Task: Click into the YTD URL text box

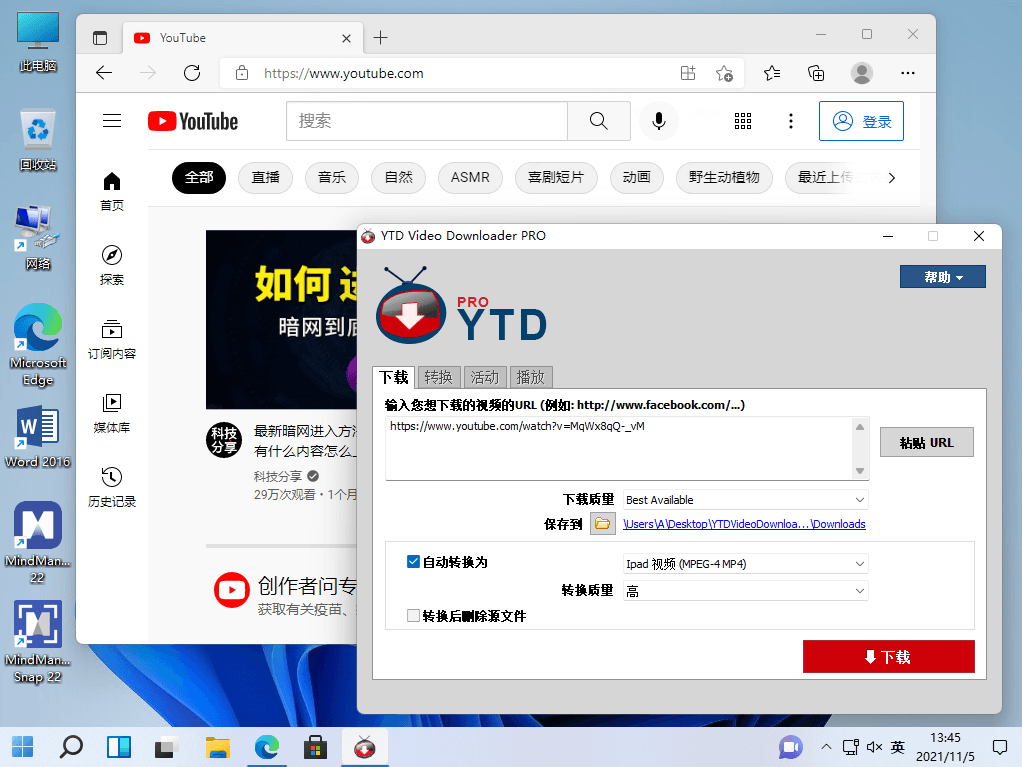Action: click(619, 449)
